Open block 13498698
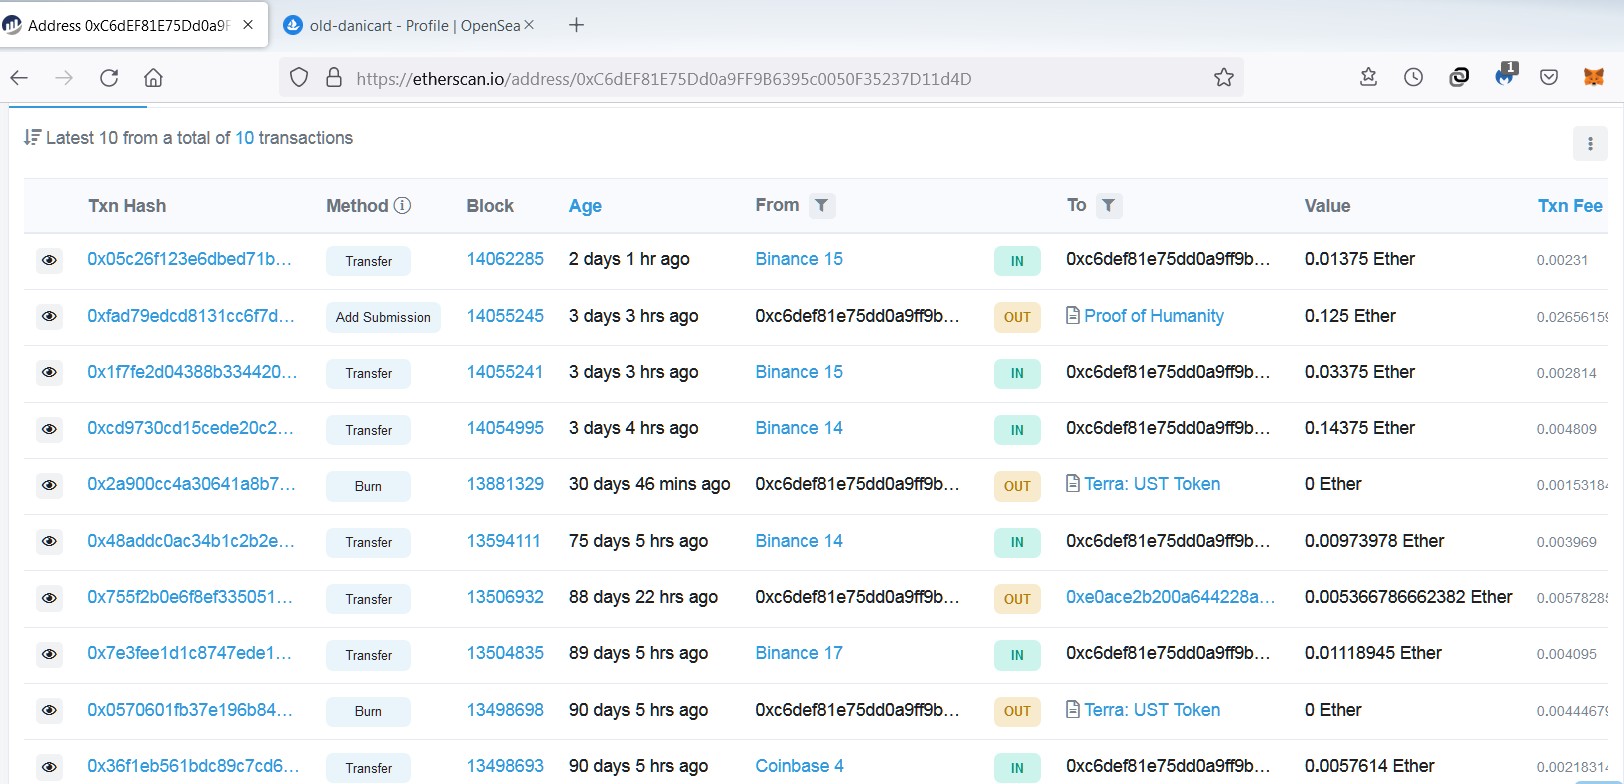The width and height of the screenshot is (1624, 784). 505,710
